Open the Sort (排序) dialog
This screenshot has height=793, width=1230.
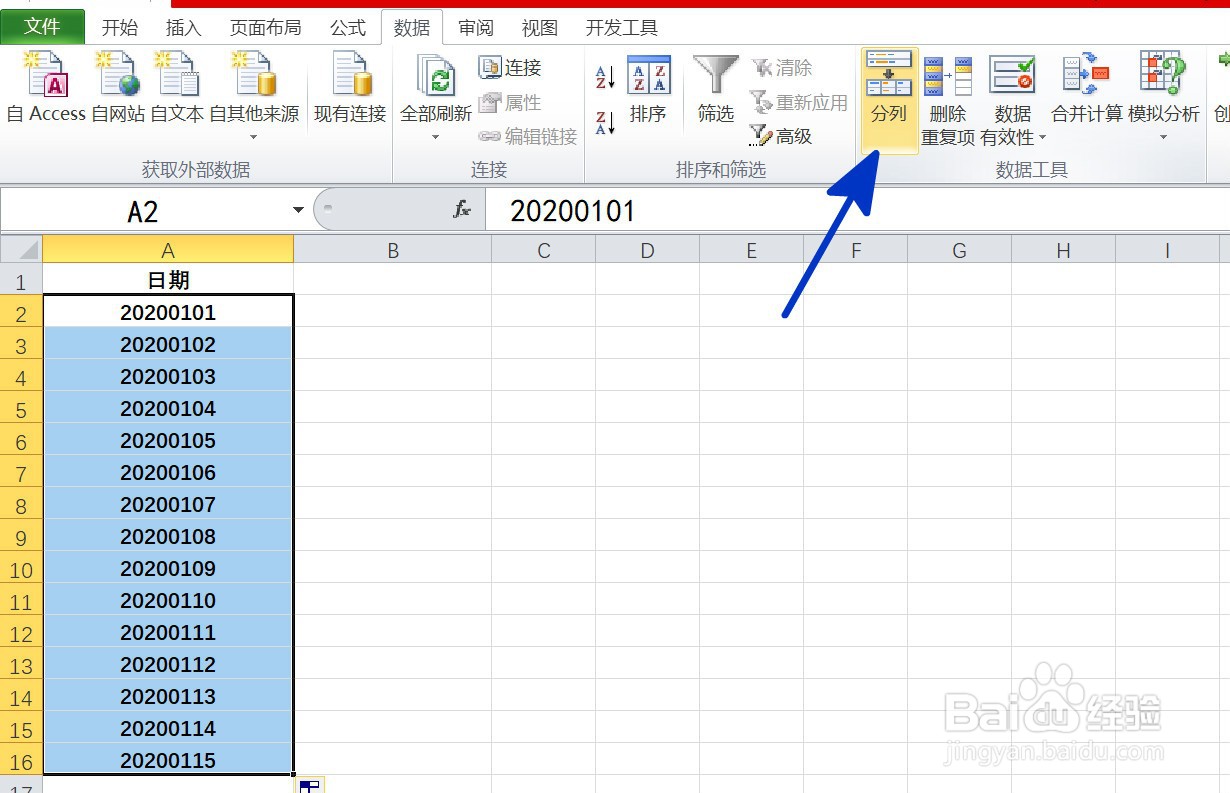click(648, 90)
